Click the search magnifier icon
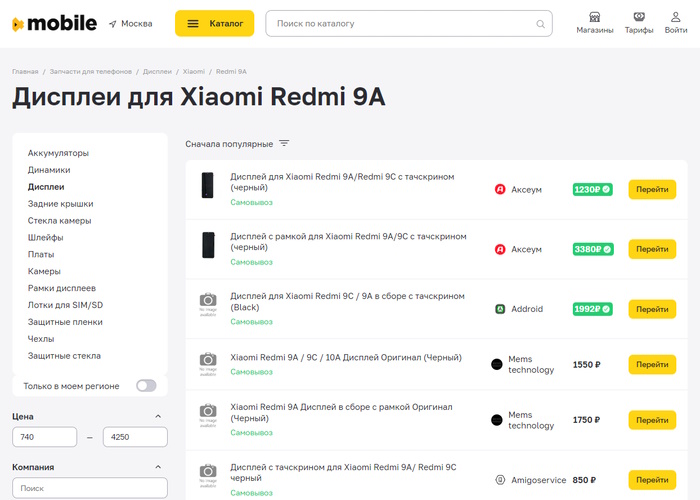 point(540,24)
